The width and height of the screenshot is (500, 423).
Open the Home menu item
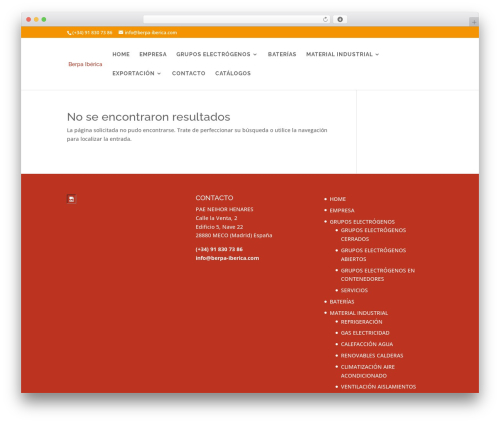[121, 54]
